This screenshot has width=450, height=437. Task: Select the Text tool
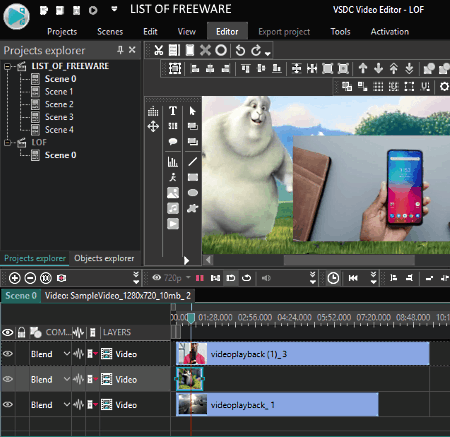coord(173,111)
